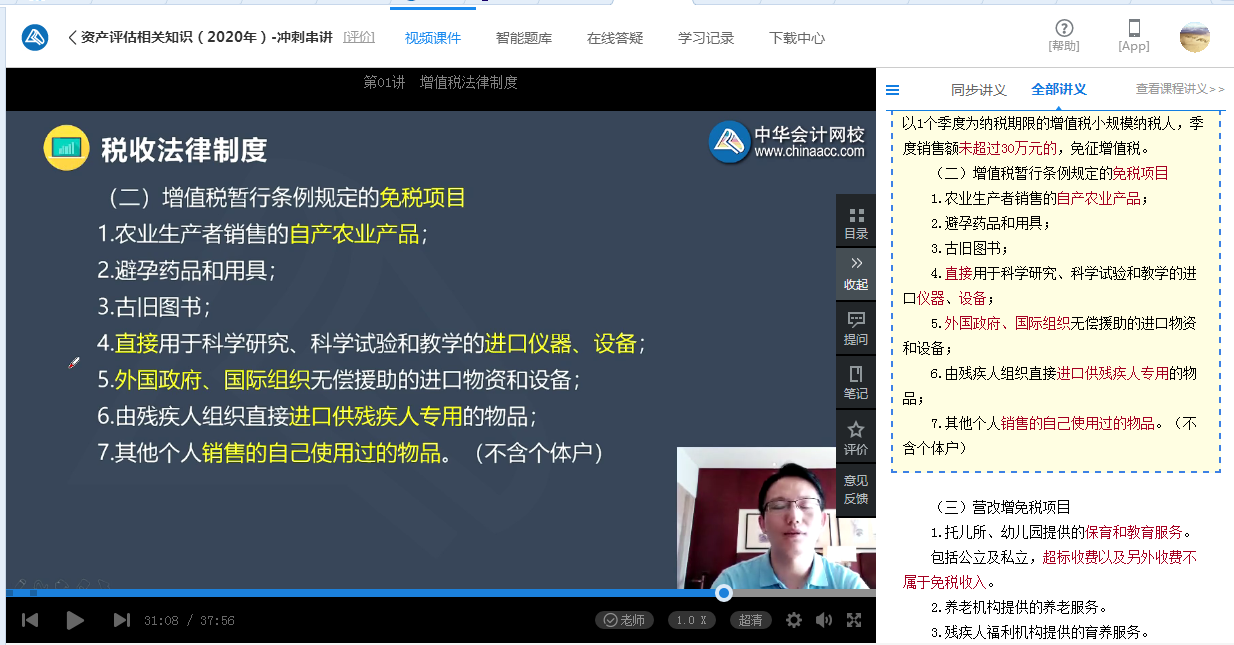Screen dimensions: 1234x645
Task: Open the 评价 rating panel
Action: 856,438
